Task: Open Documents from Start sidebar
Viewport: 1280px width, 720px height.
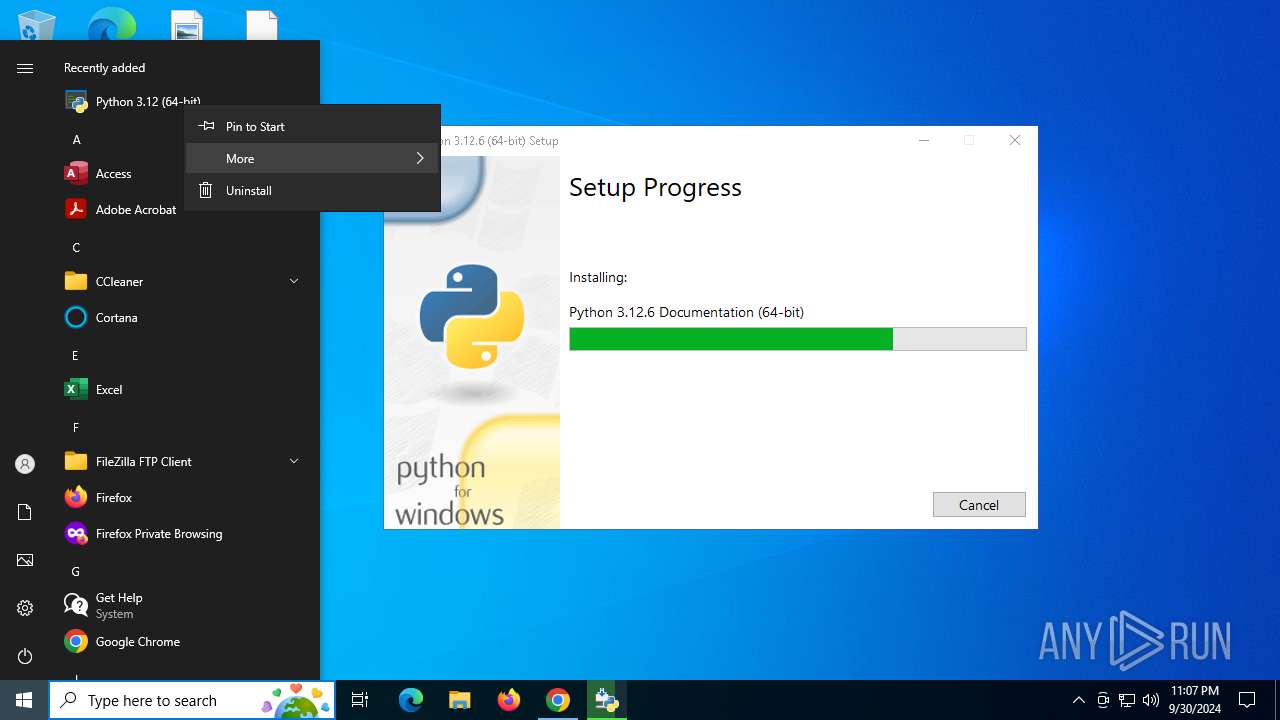Action: click(x=25, y=512)
